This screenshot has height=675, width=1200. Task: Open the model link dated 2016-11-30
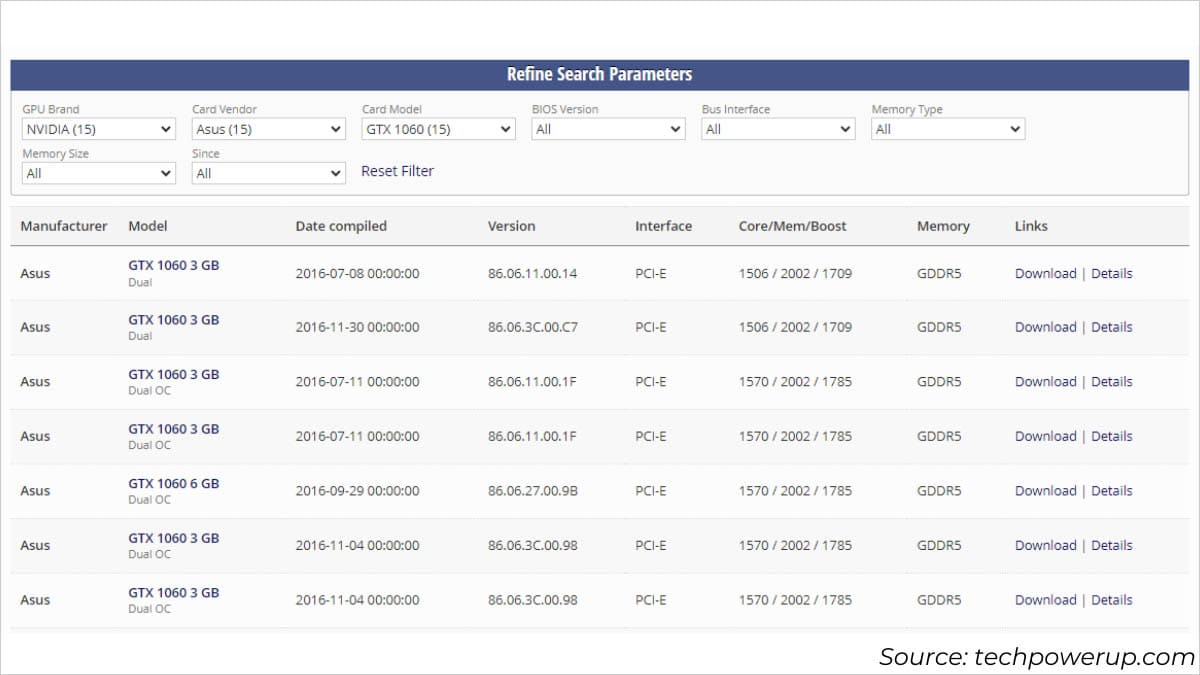(173, 320)
